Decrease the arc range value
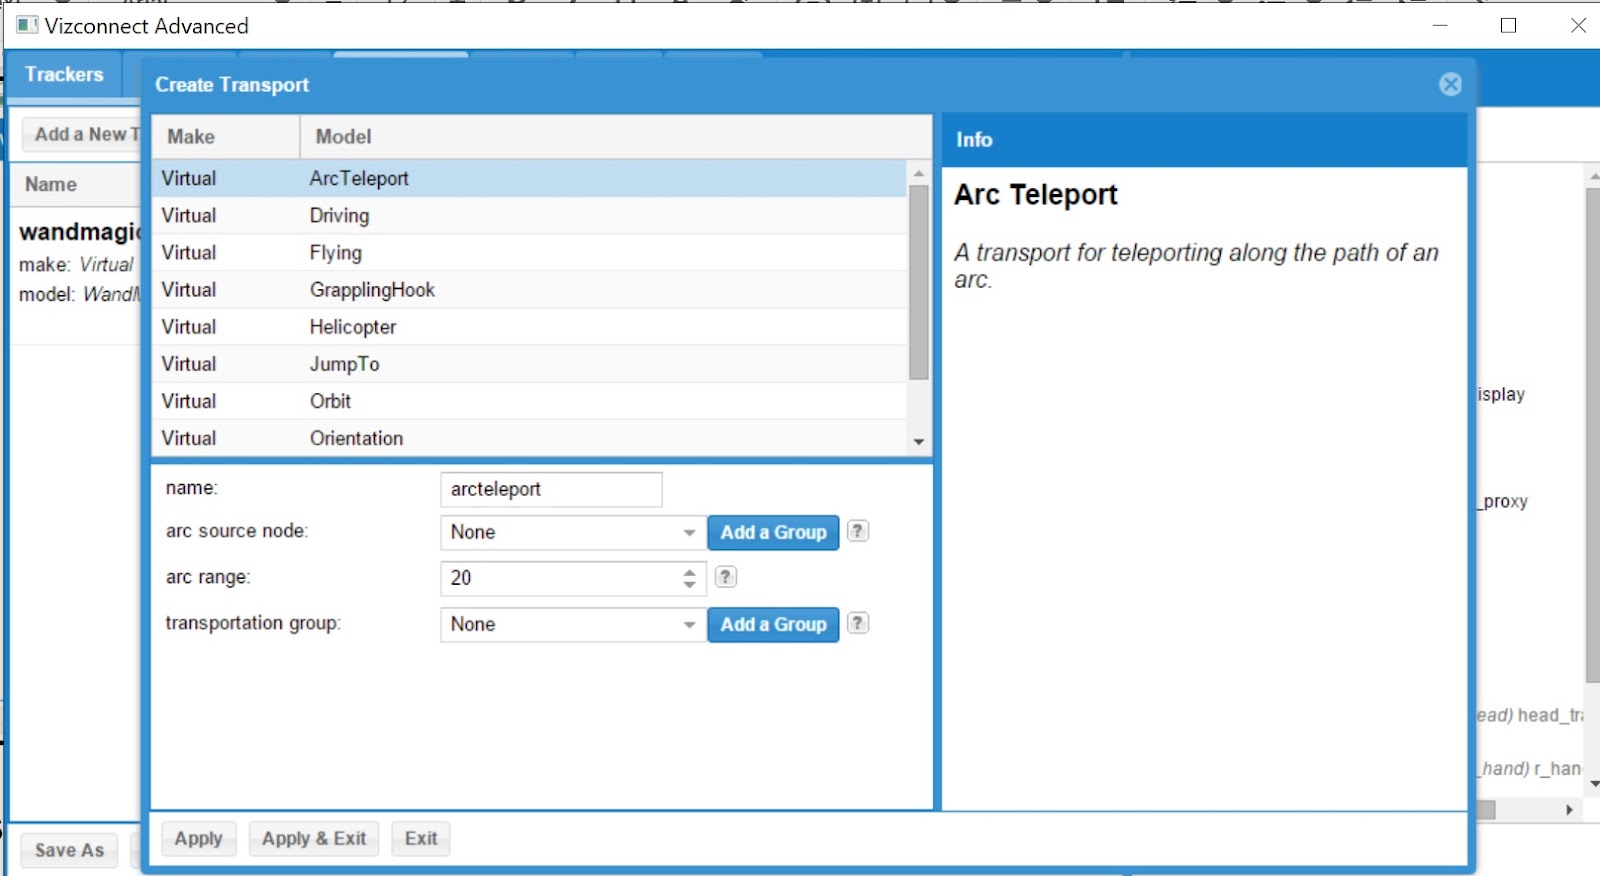 689,584
